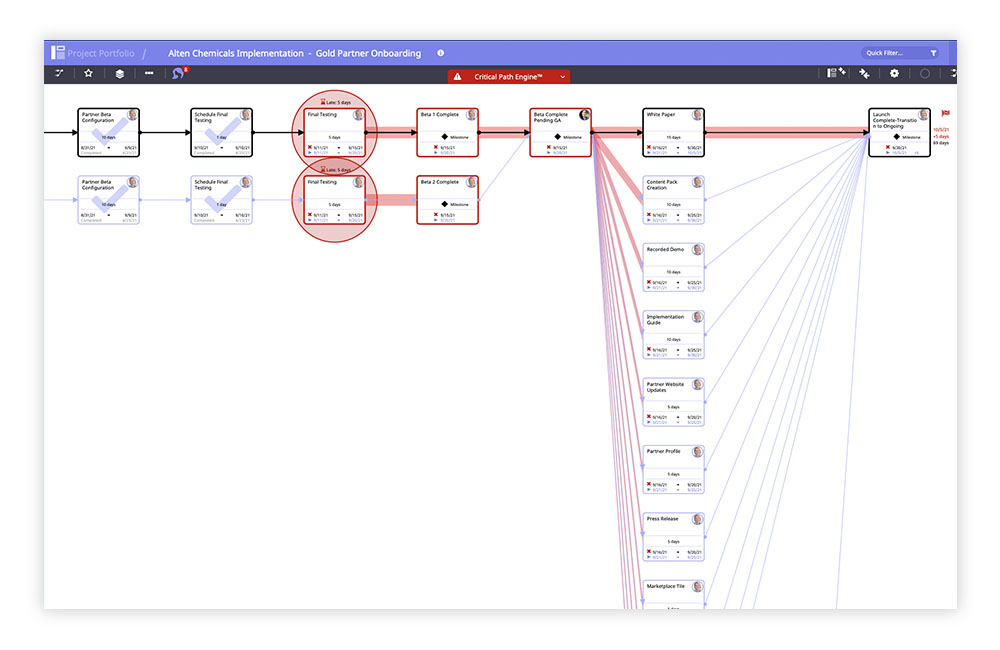Click the layers icon in the left toolbar
This screenshot has width=1000, height=650.
click(118, 73)
